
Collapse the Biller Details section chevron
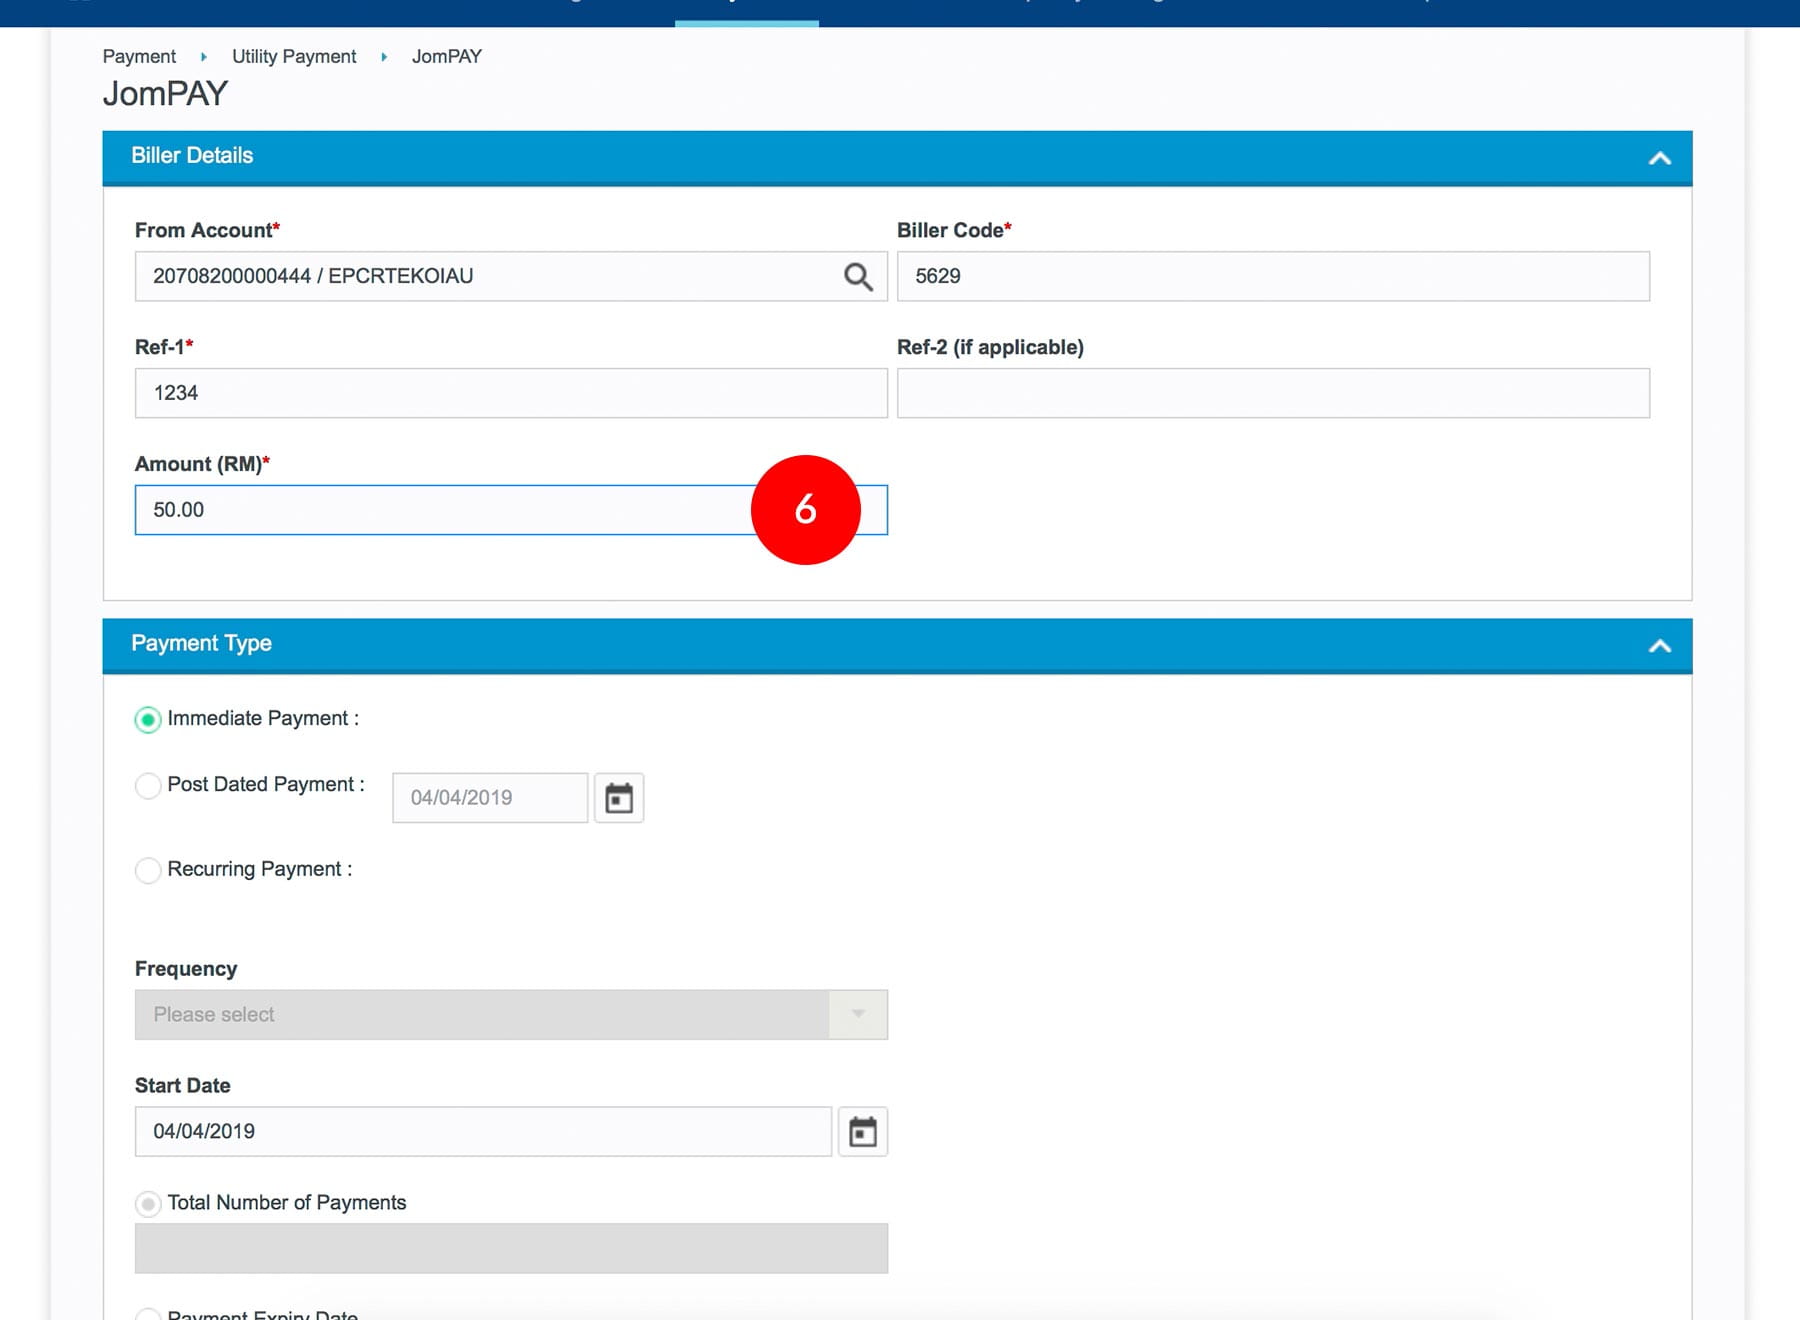(1659, 158)
